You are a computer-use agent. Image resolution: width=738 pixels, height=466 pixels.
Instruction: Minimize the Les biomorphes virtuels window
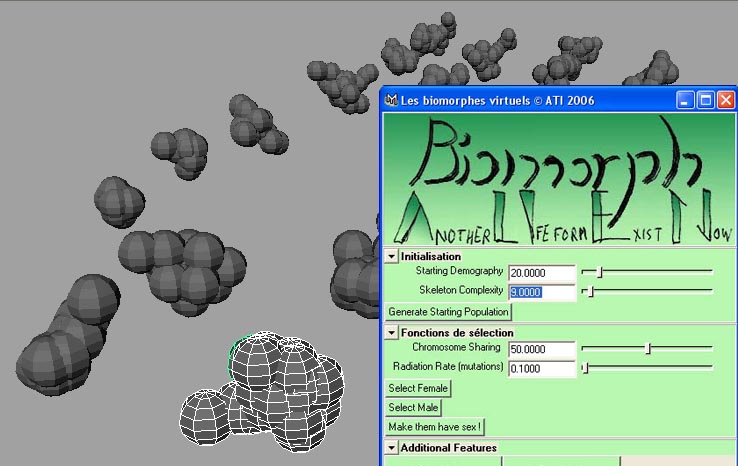tap(684, 100)
